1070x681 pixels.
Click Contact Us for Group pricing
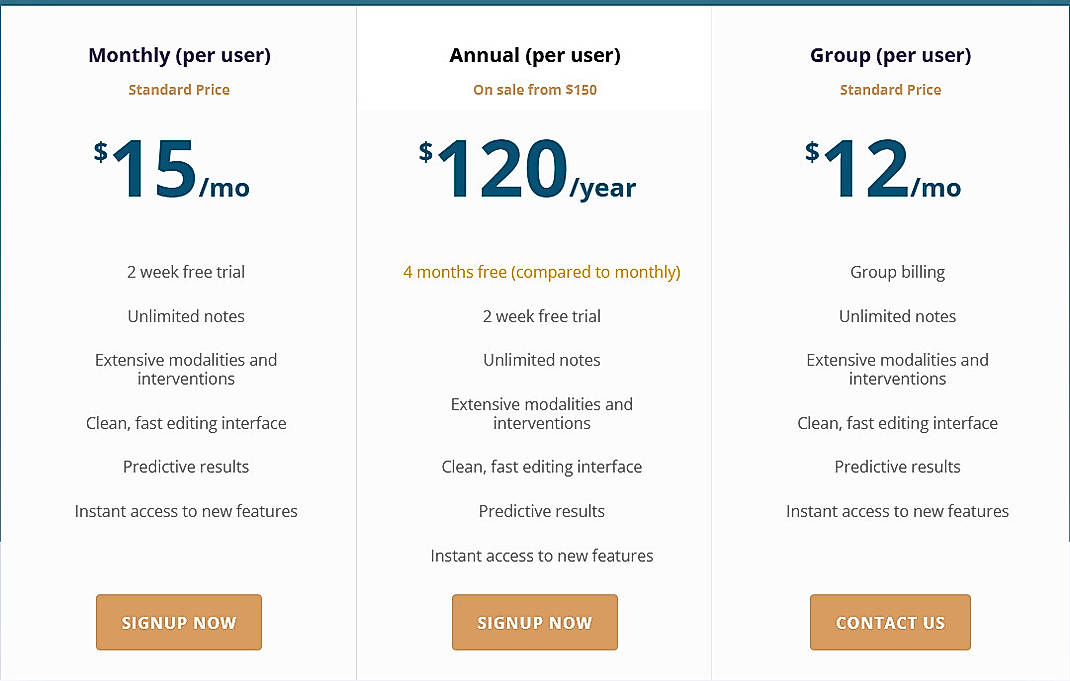(890, 622)
